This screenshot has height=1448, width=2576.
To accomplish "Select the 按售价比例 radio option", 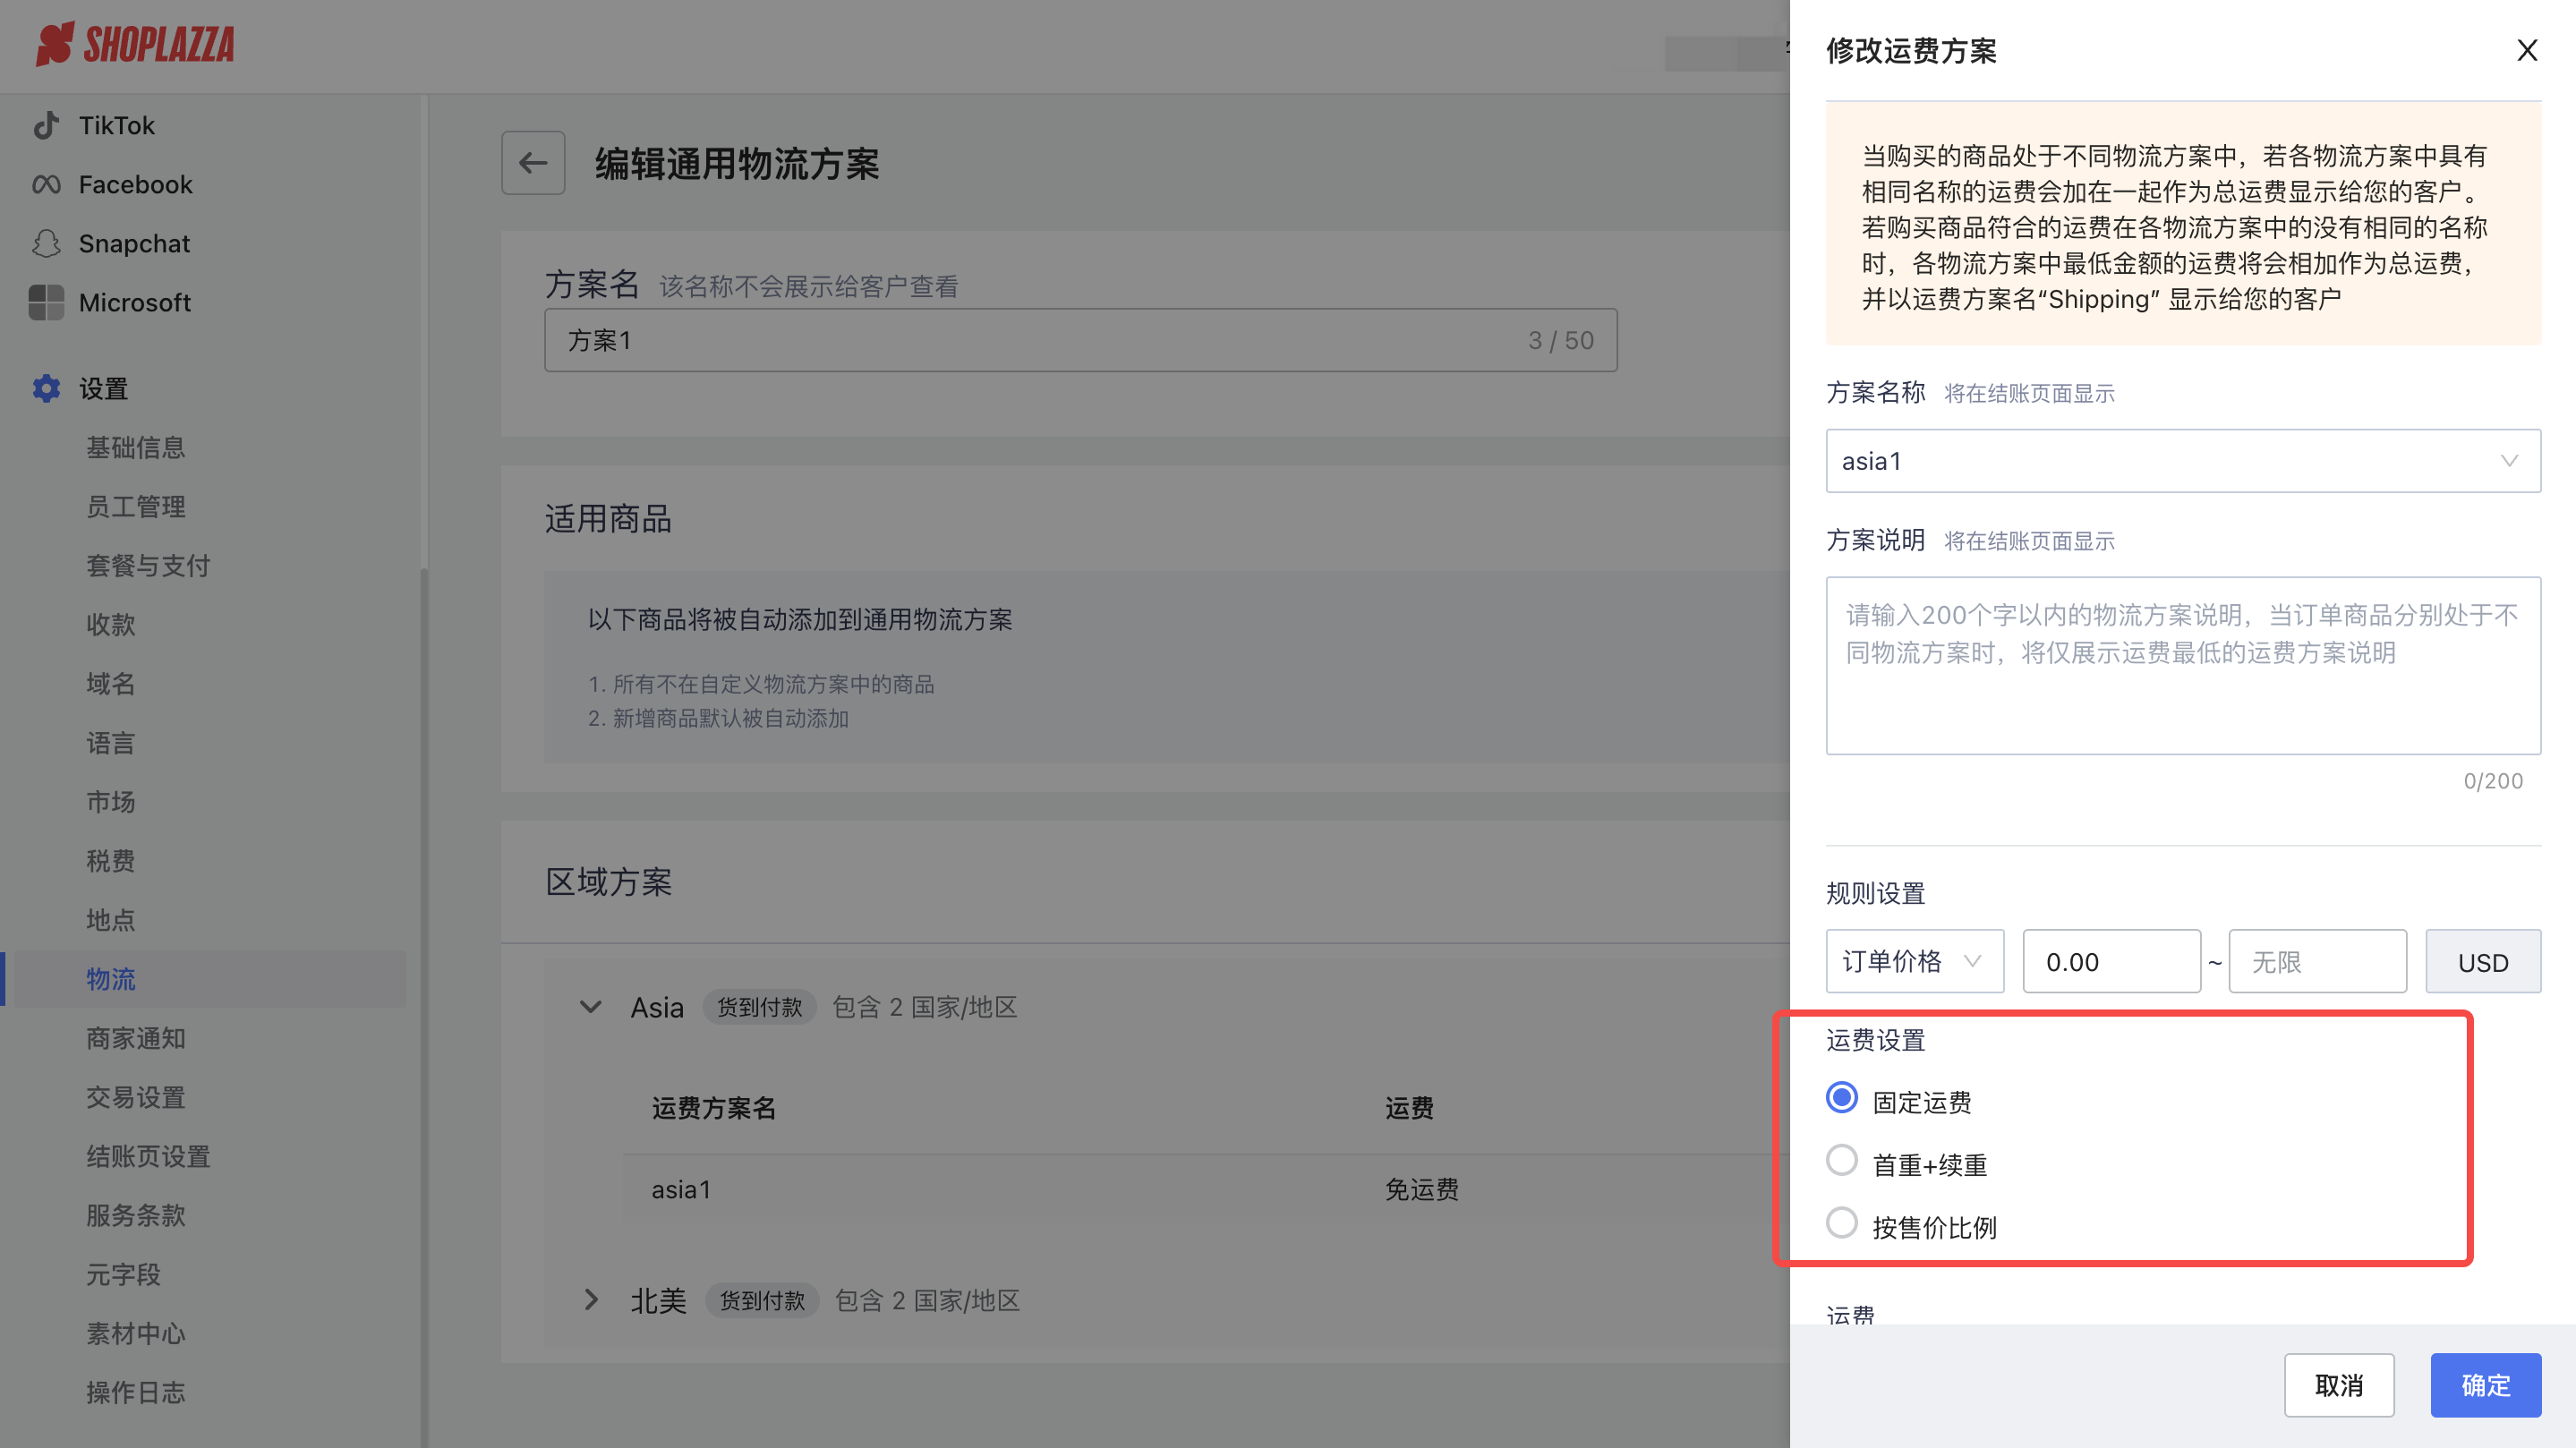I will coord(1842,1223).
